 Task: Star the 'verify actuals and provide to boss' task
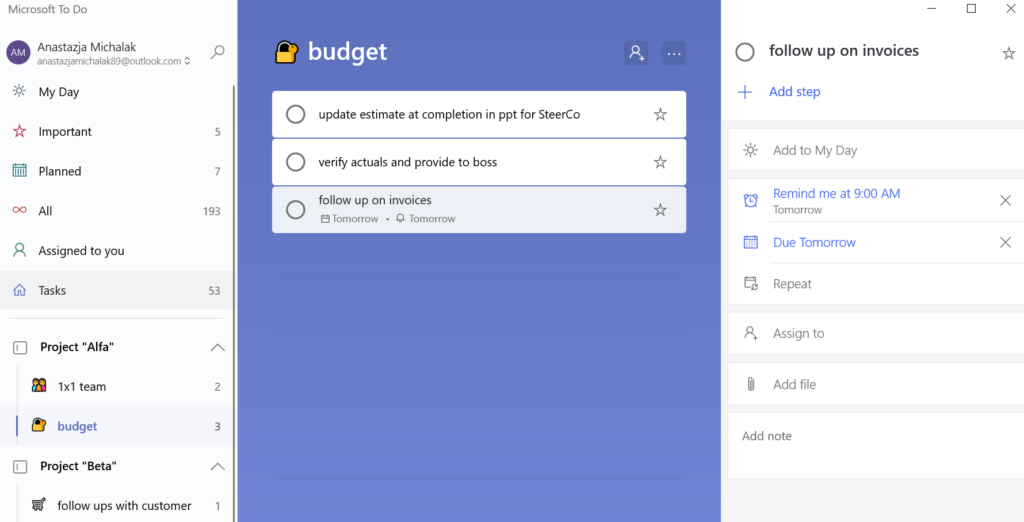pos(660,162)
